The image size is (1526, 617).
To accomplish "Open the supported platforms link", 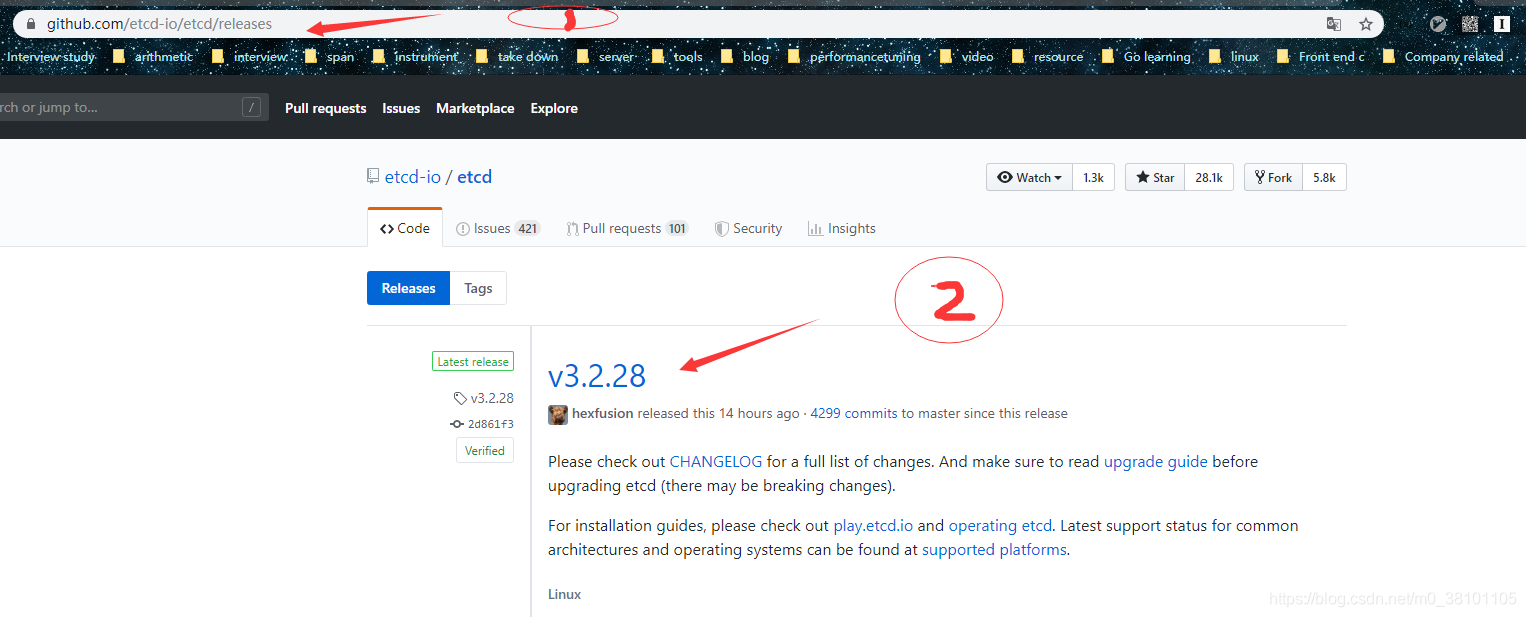I will pos(994,550).
